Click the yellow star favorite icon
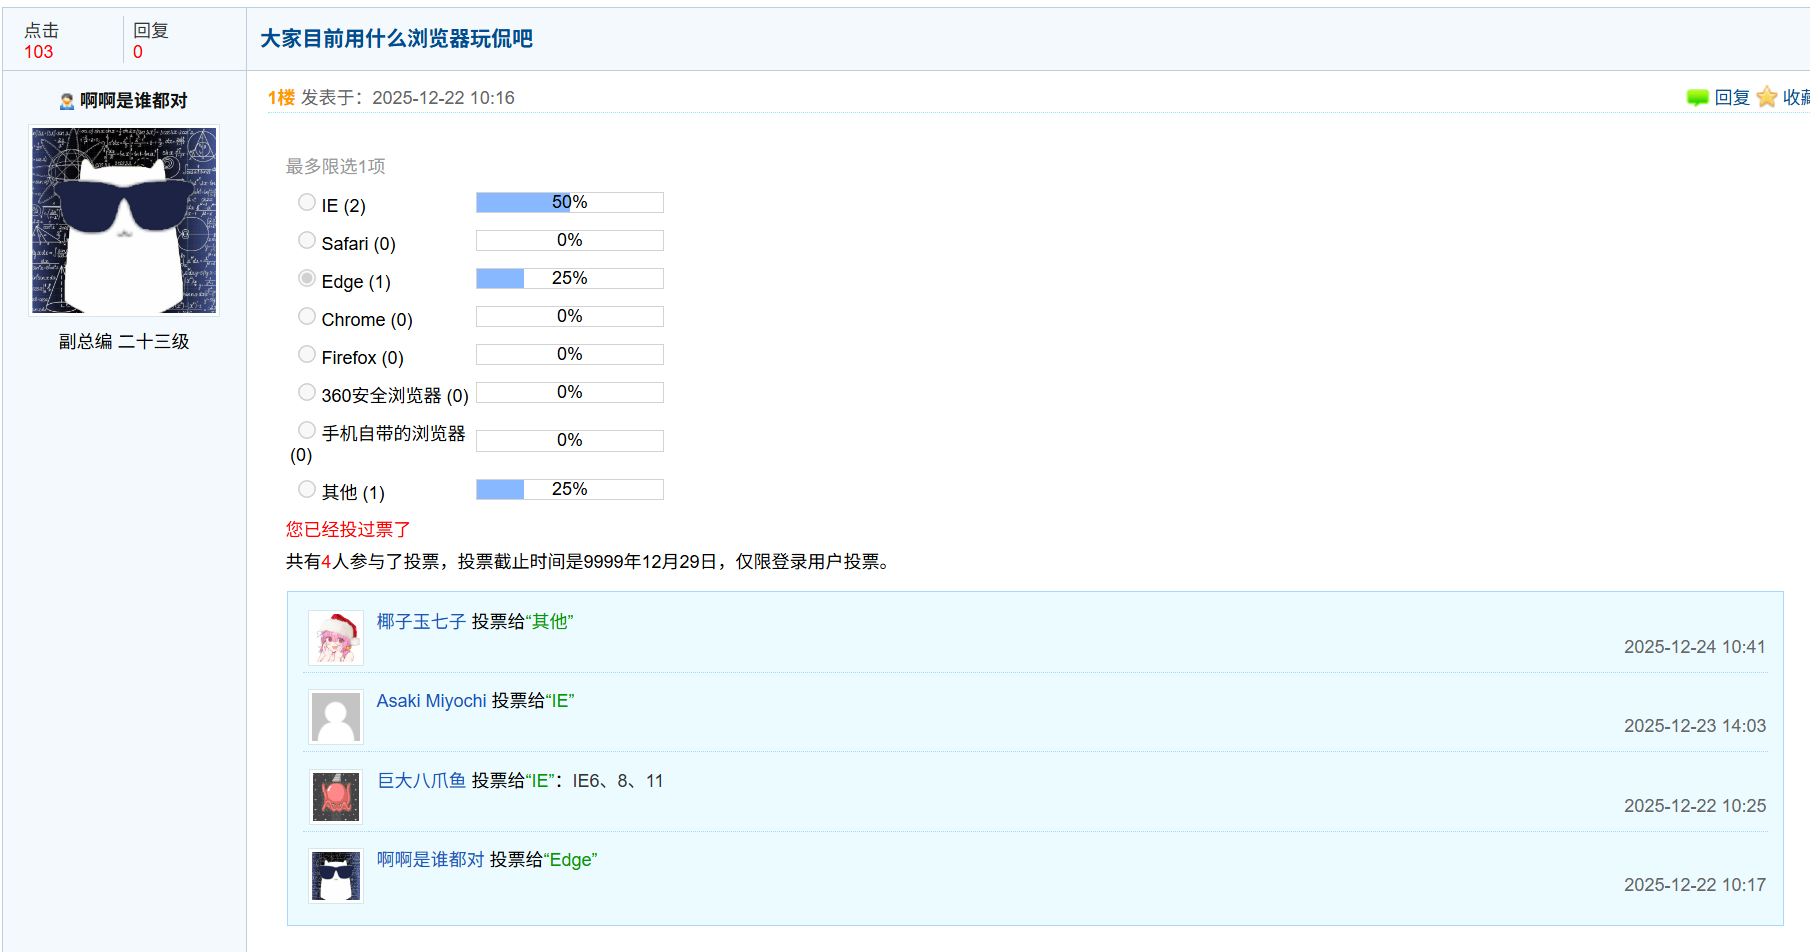The image size is (1810, 952). [1767, 97]
